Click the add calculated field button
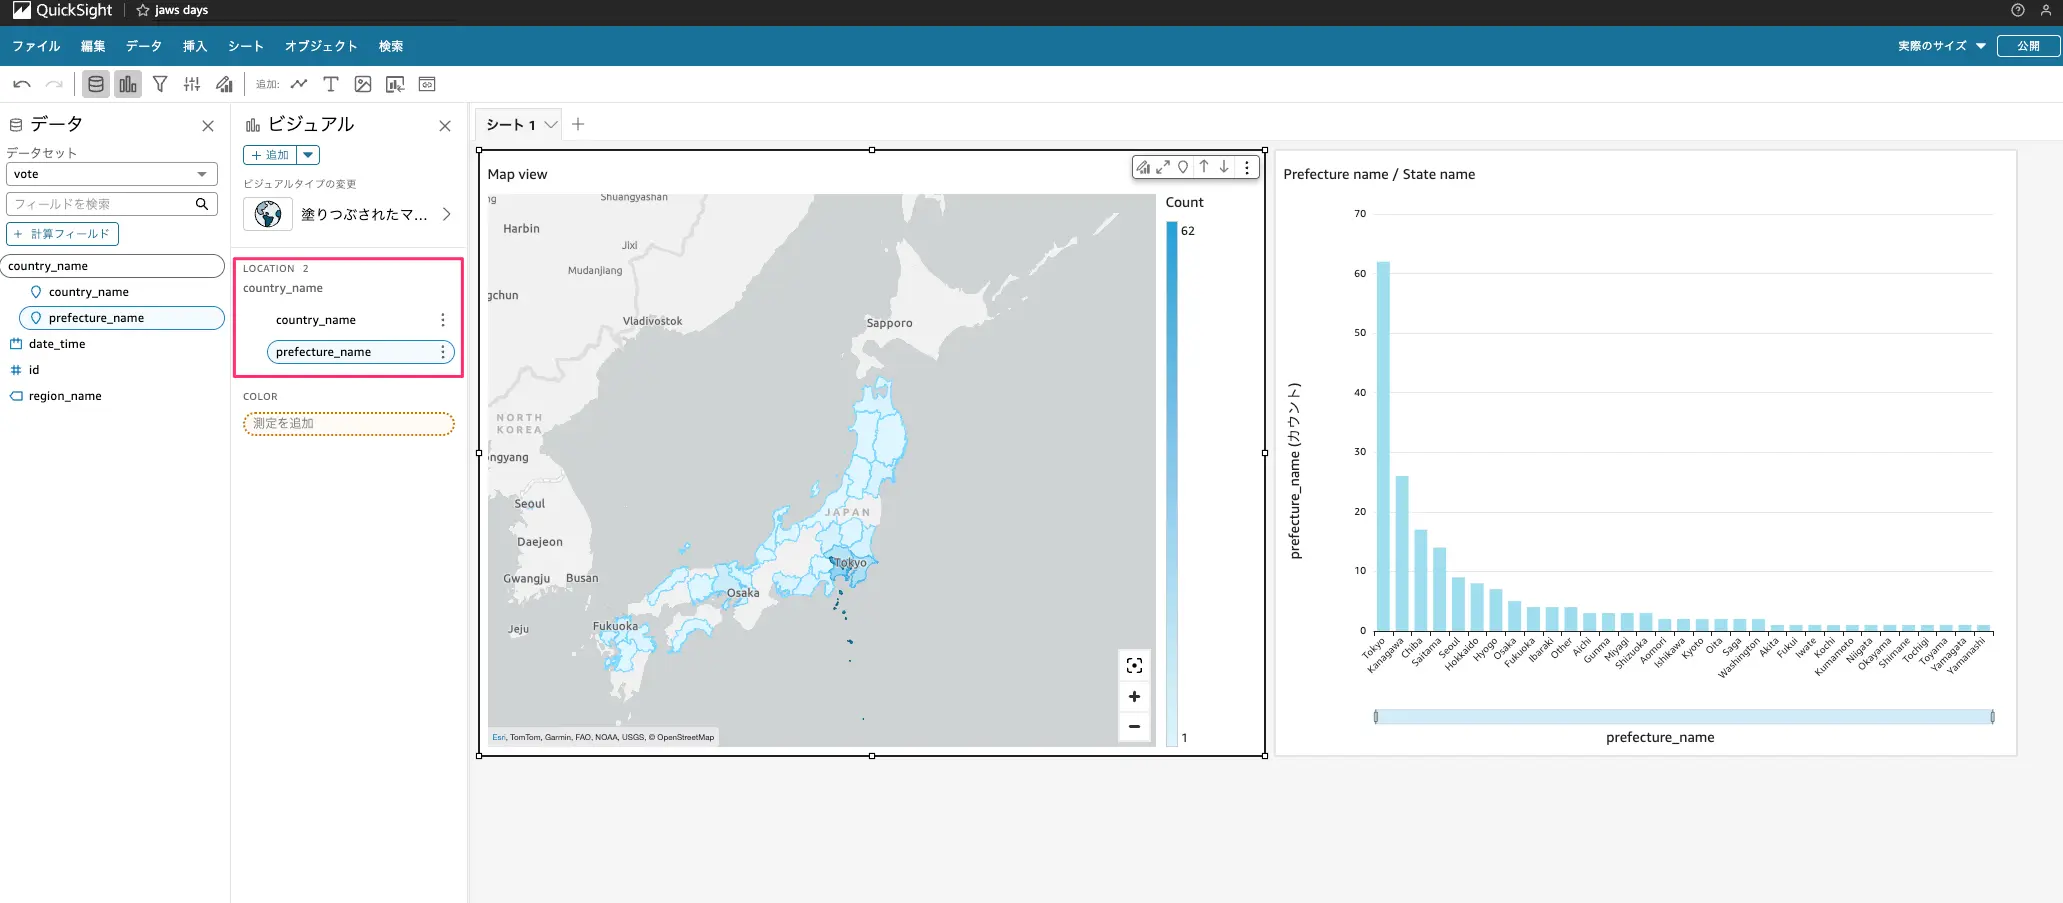 [62, 234]
